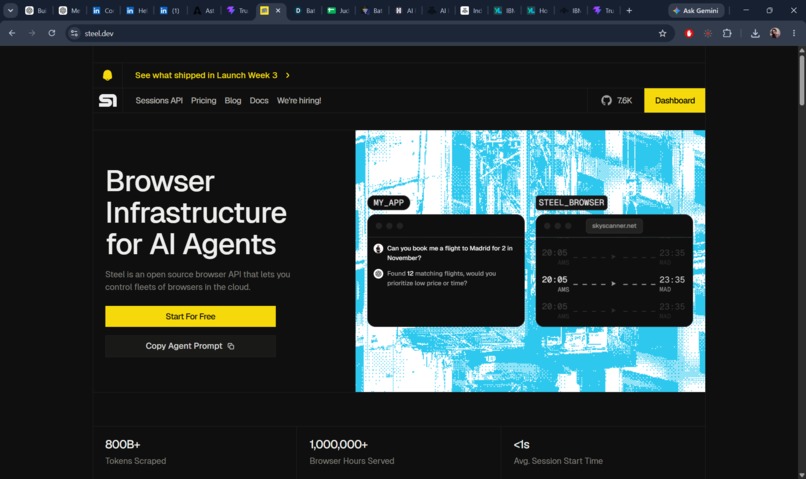
Task: Click the browser forward arrow
Action: tap(32, 33)
